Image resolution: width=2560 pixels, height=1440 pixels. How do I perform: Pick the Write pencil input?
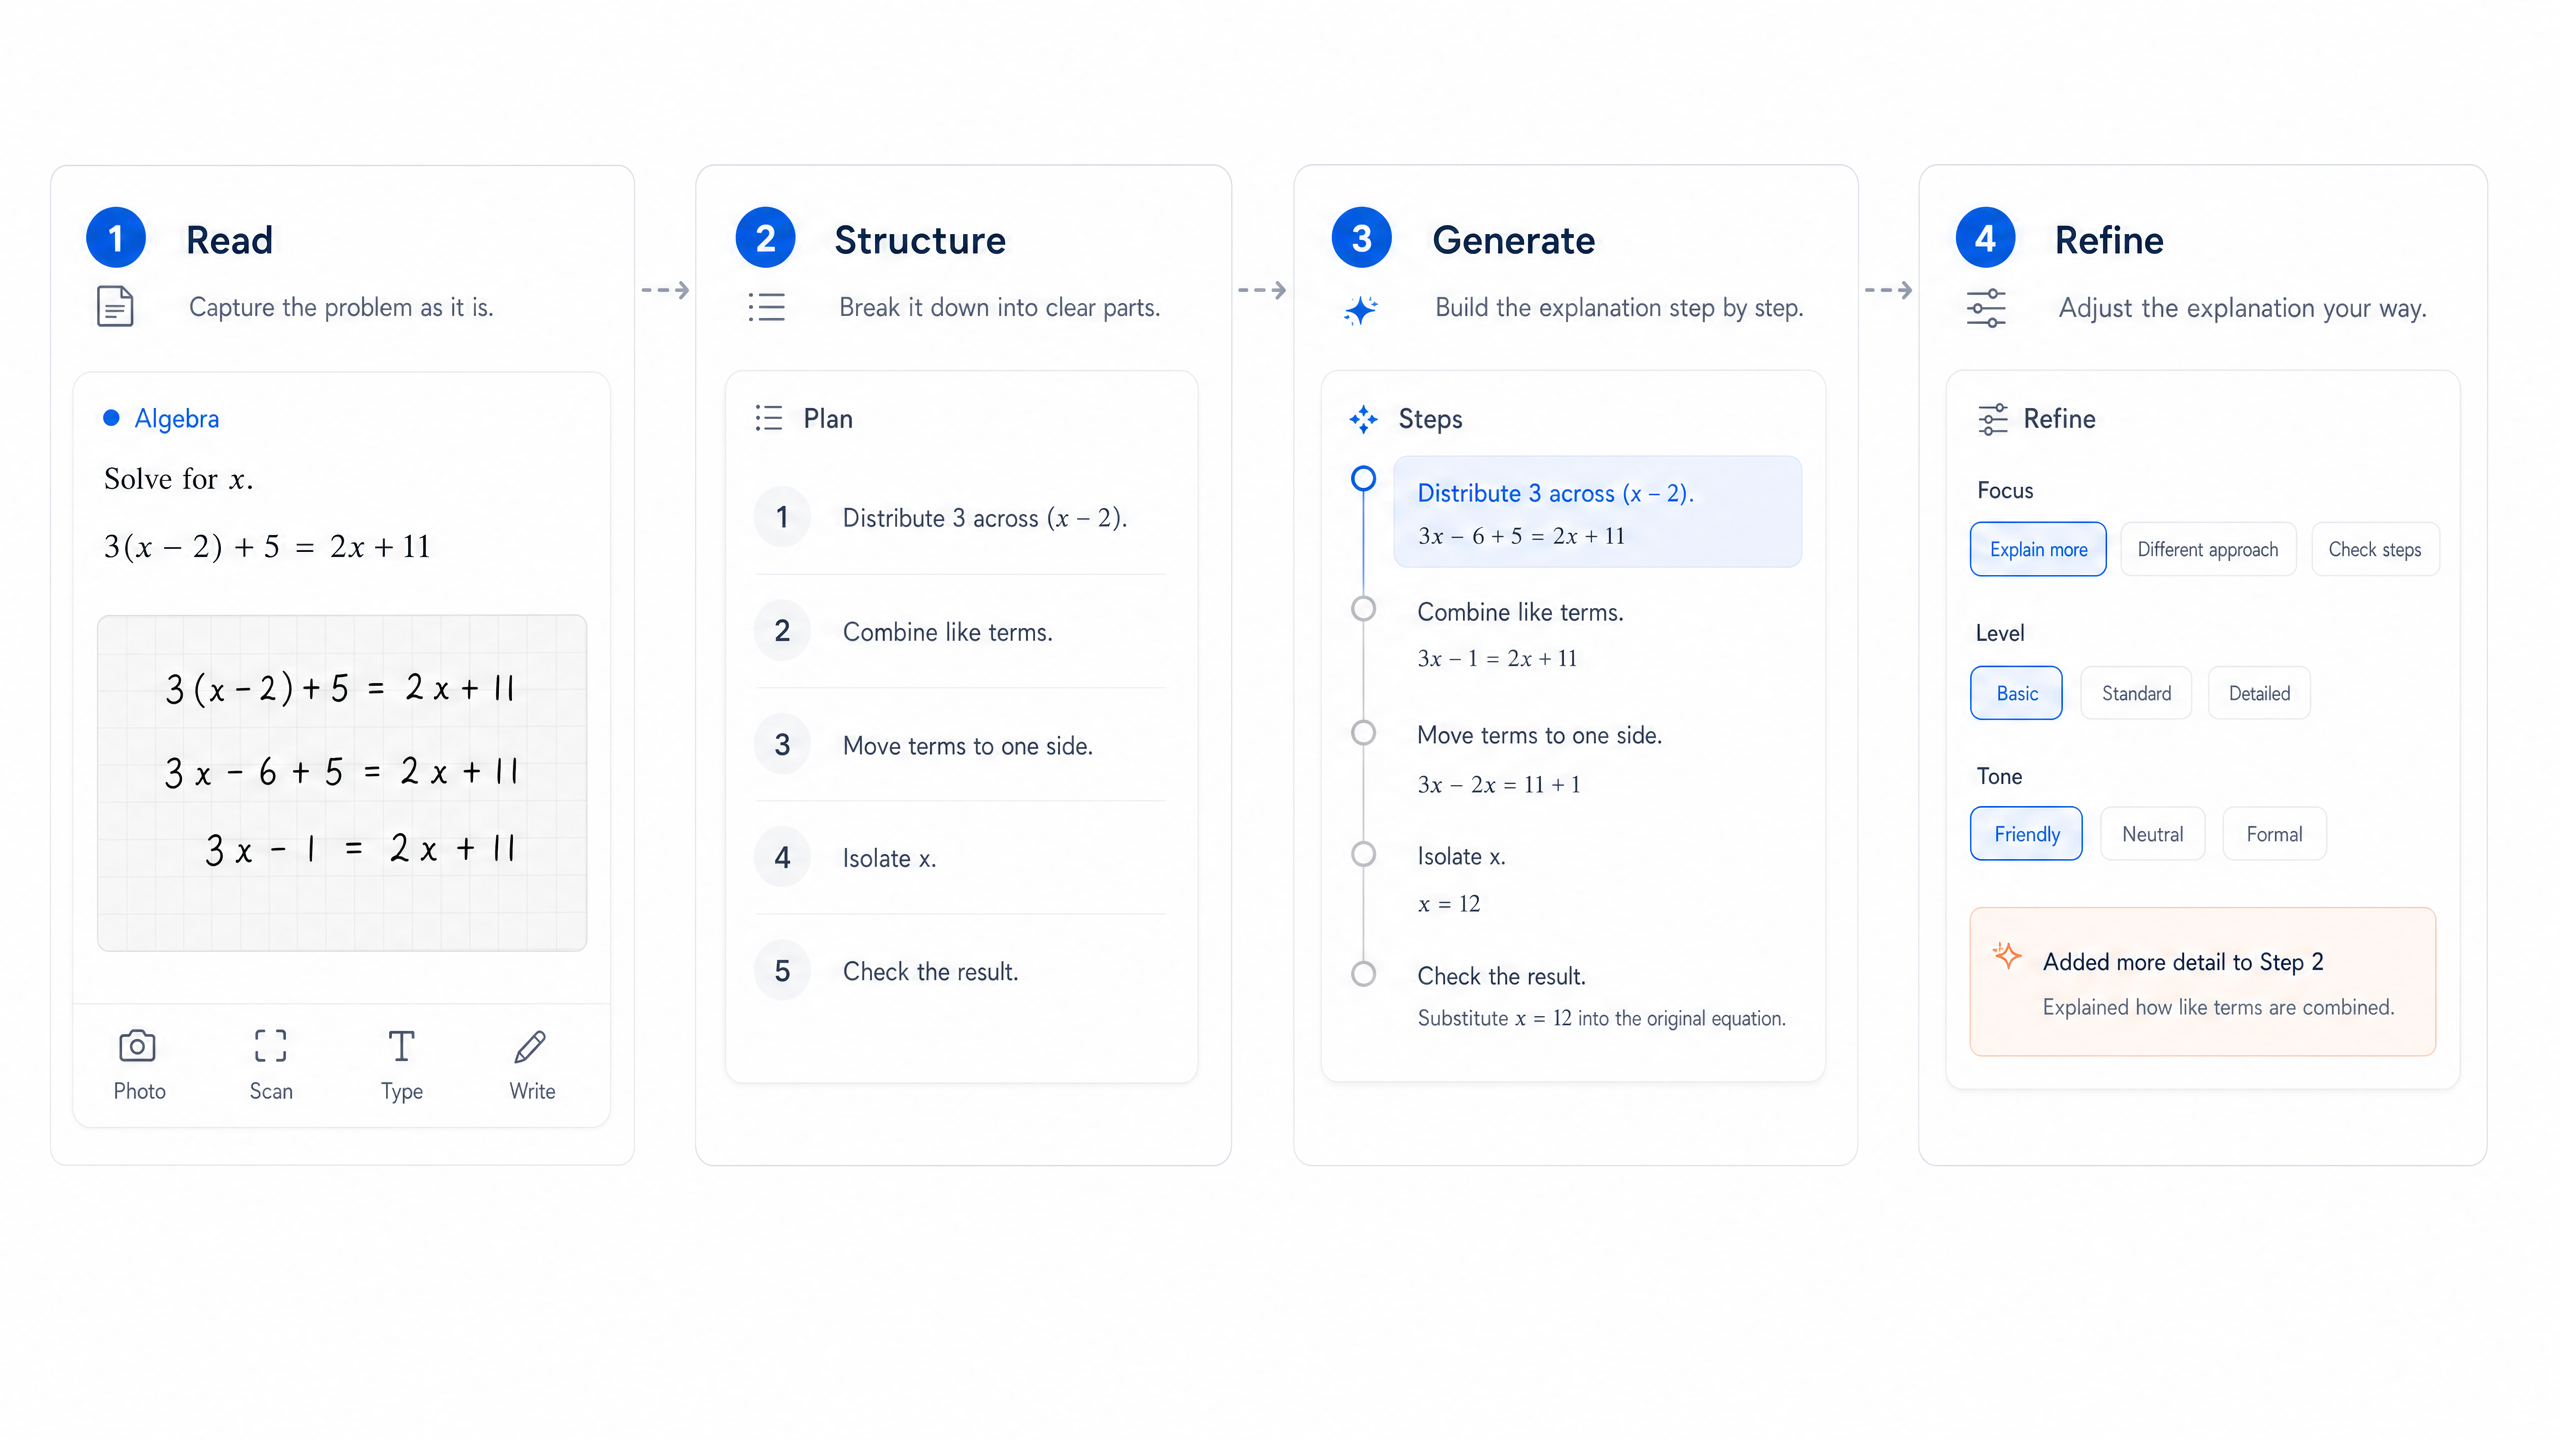click(x=532, y=1065)
